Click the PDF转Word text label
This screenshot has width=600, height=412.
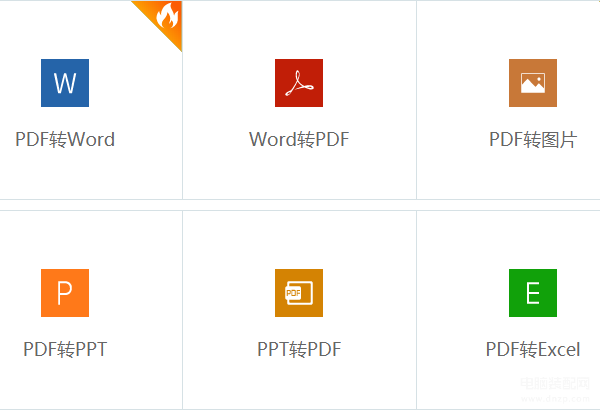[x=65, y=139]
